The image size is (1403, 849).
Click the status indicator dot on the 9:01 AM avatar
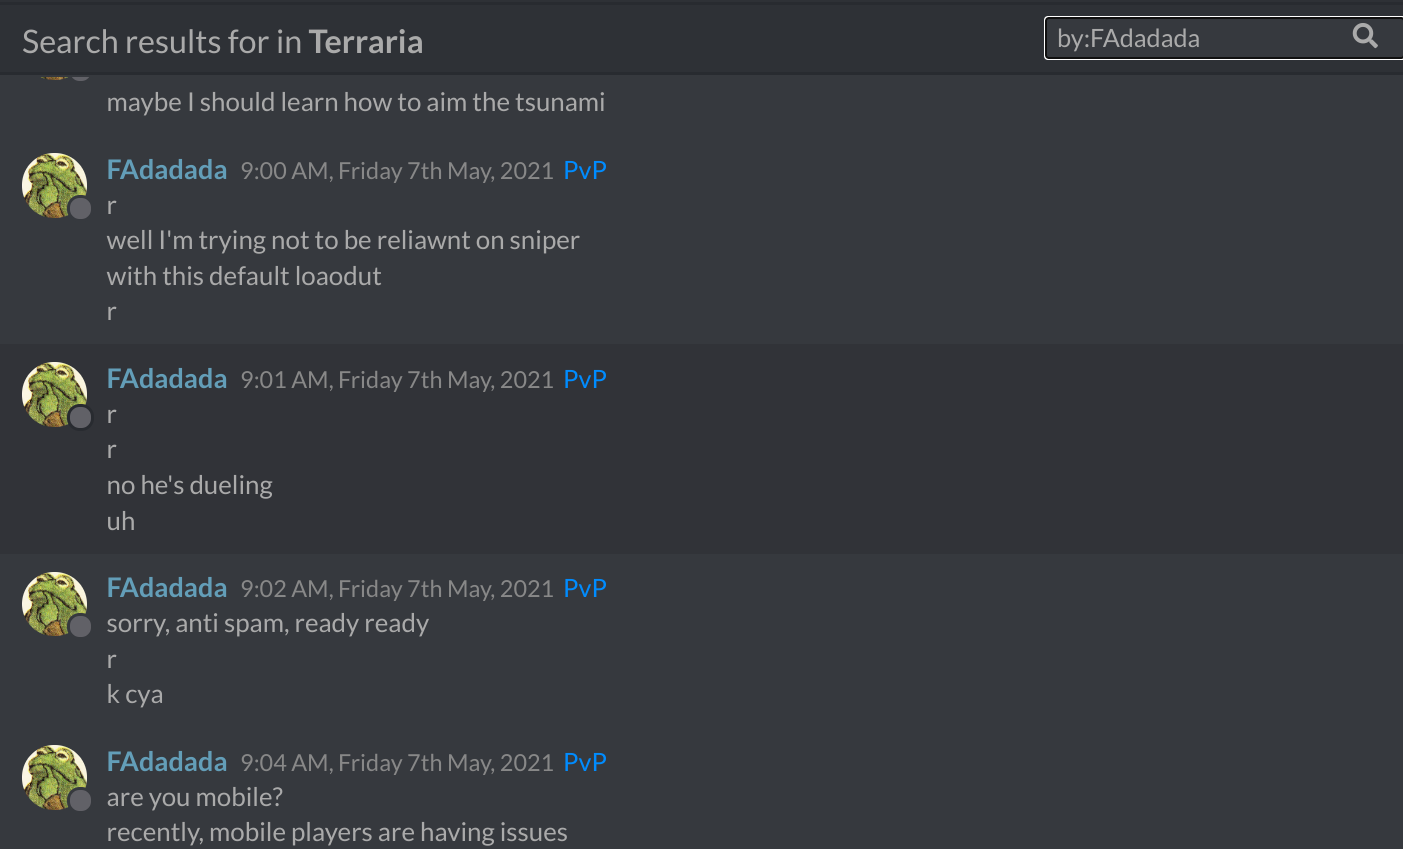80,417
